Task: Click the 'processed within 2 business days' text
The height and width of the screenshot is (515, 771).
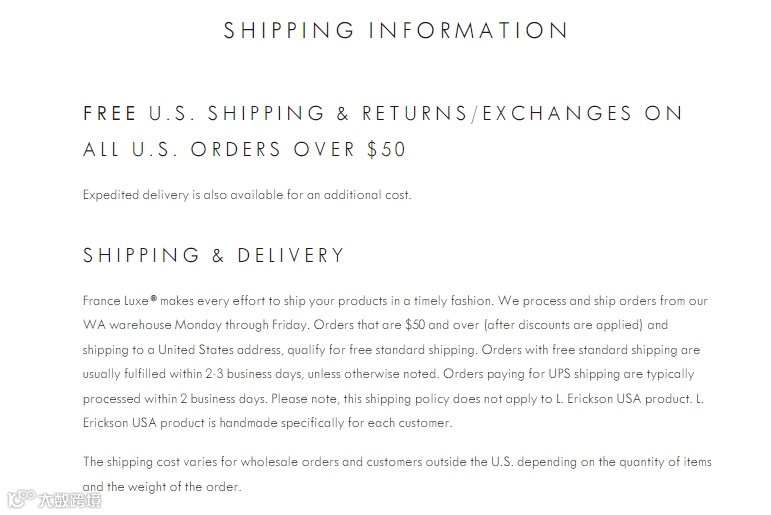Action: 175,398
